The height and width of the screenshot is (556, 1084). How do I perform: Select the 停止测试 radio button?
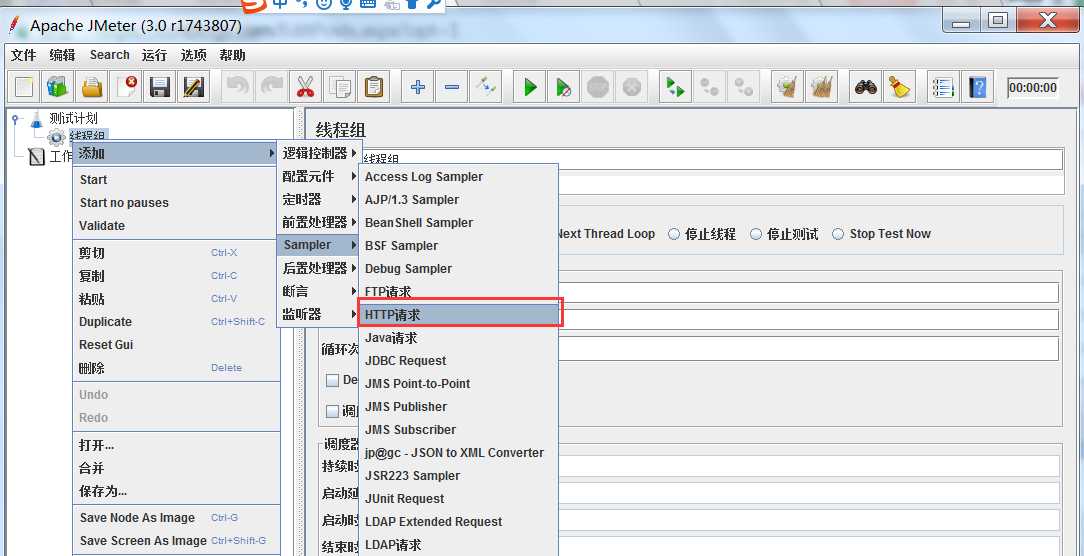coord(756,234)
